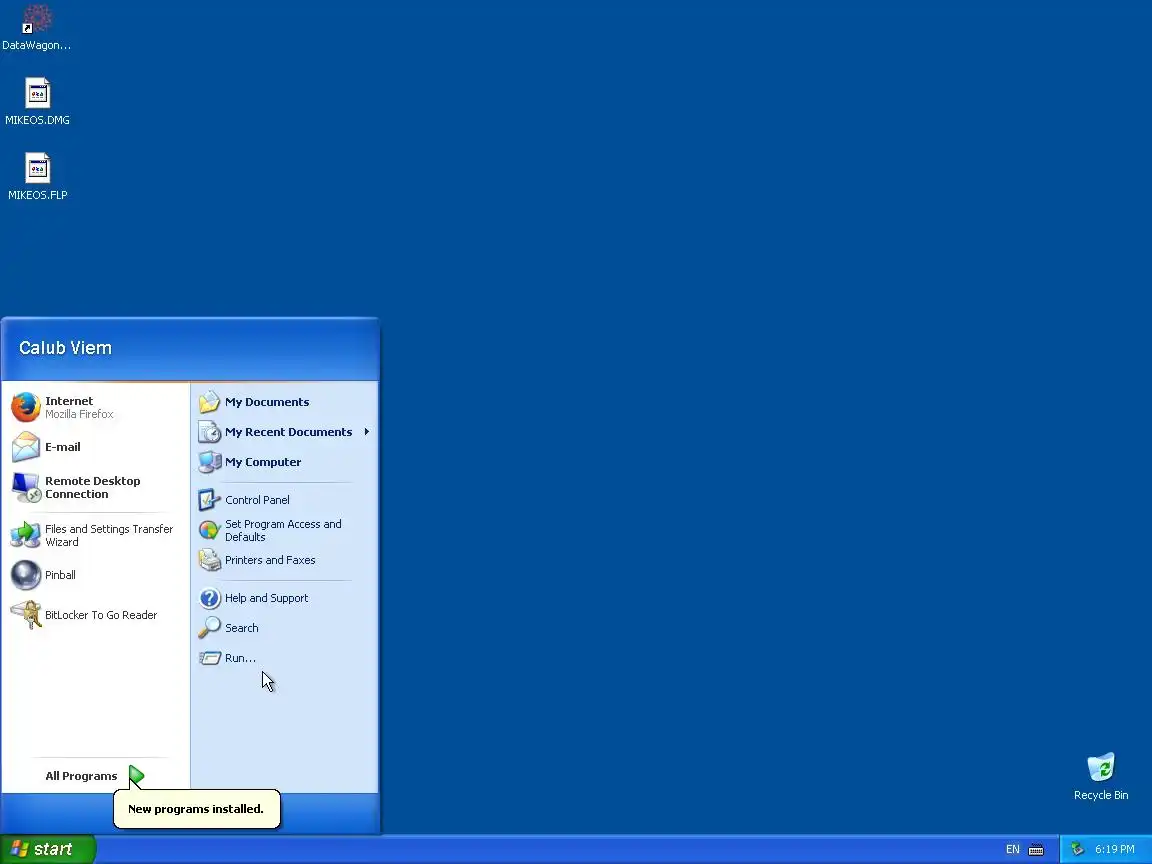This screenshot has height=864, width=1152.
Task: Click the My Computer label
Action: 263,462
